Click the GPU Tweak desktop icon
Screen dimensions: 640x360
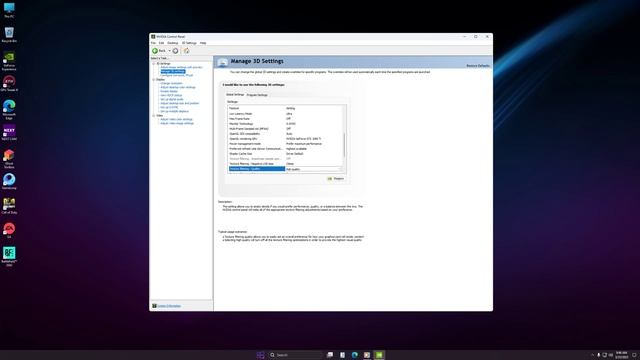(x=9, y=84)
